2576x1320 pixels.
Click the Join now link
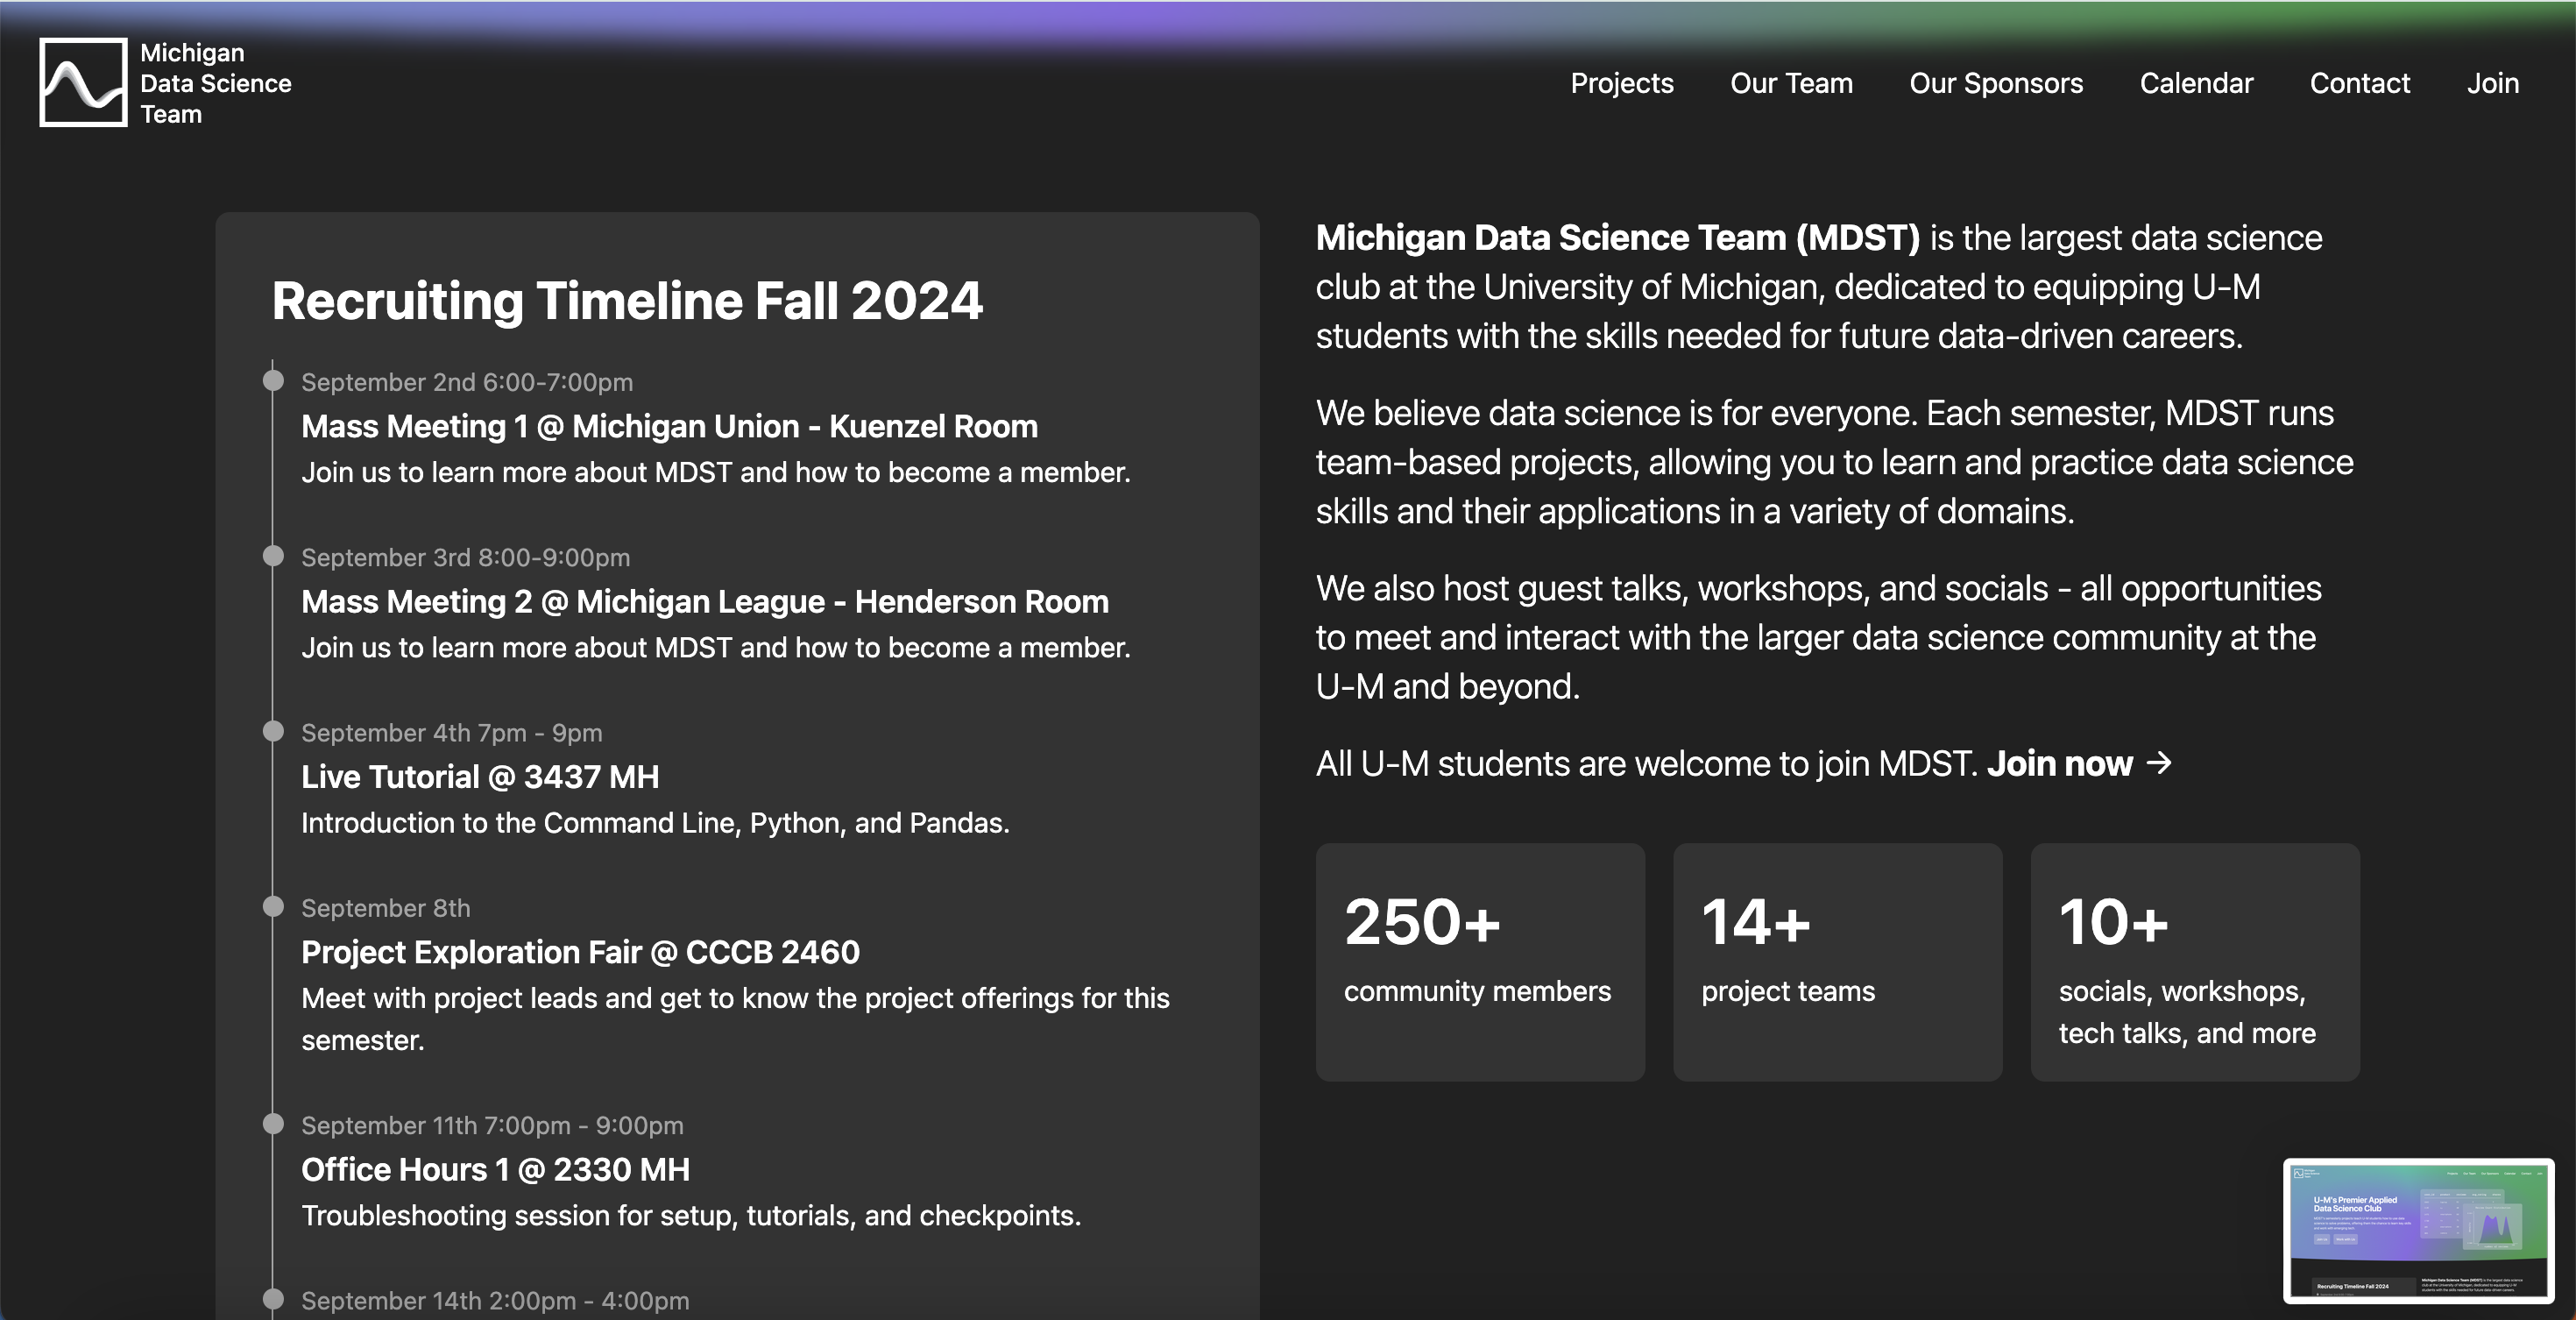(x=2059, y=764)
